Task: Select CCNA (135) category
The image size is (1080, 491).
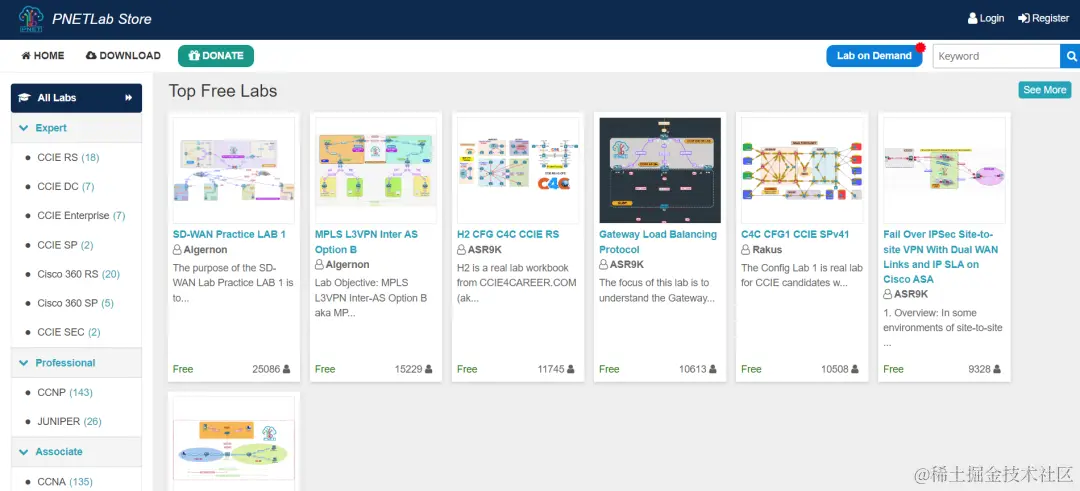Action: pos(65,482)
